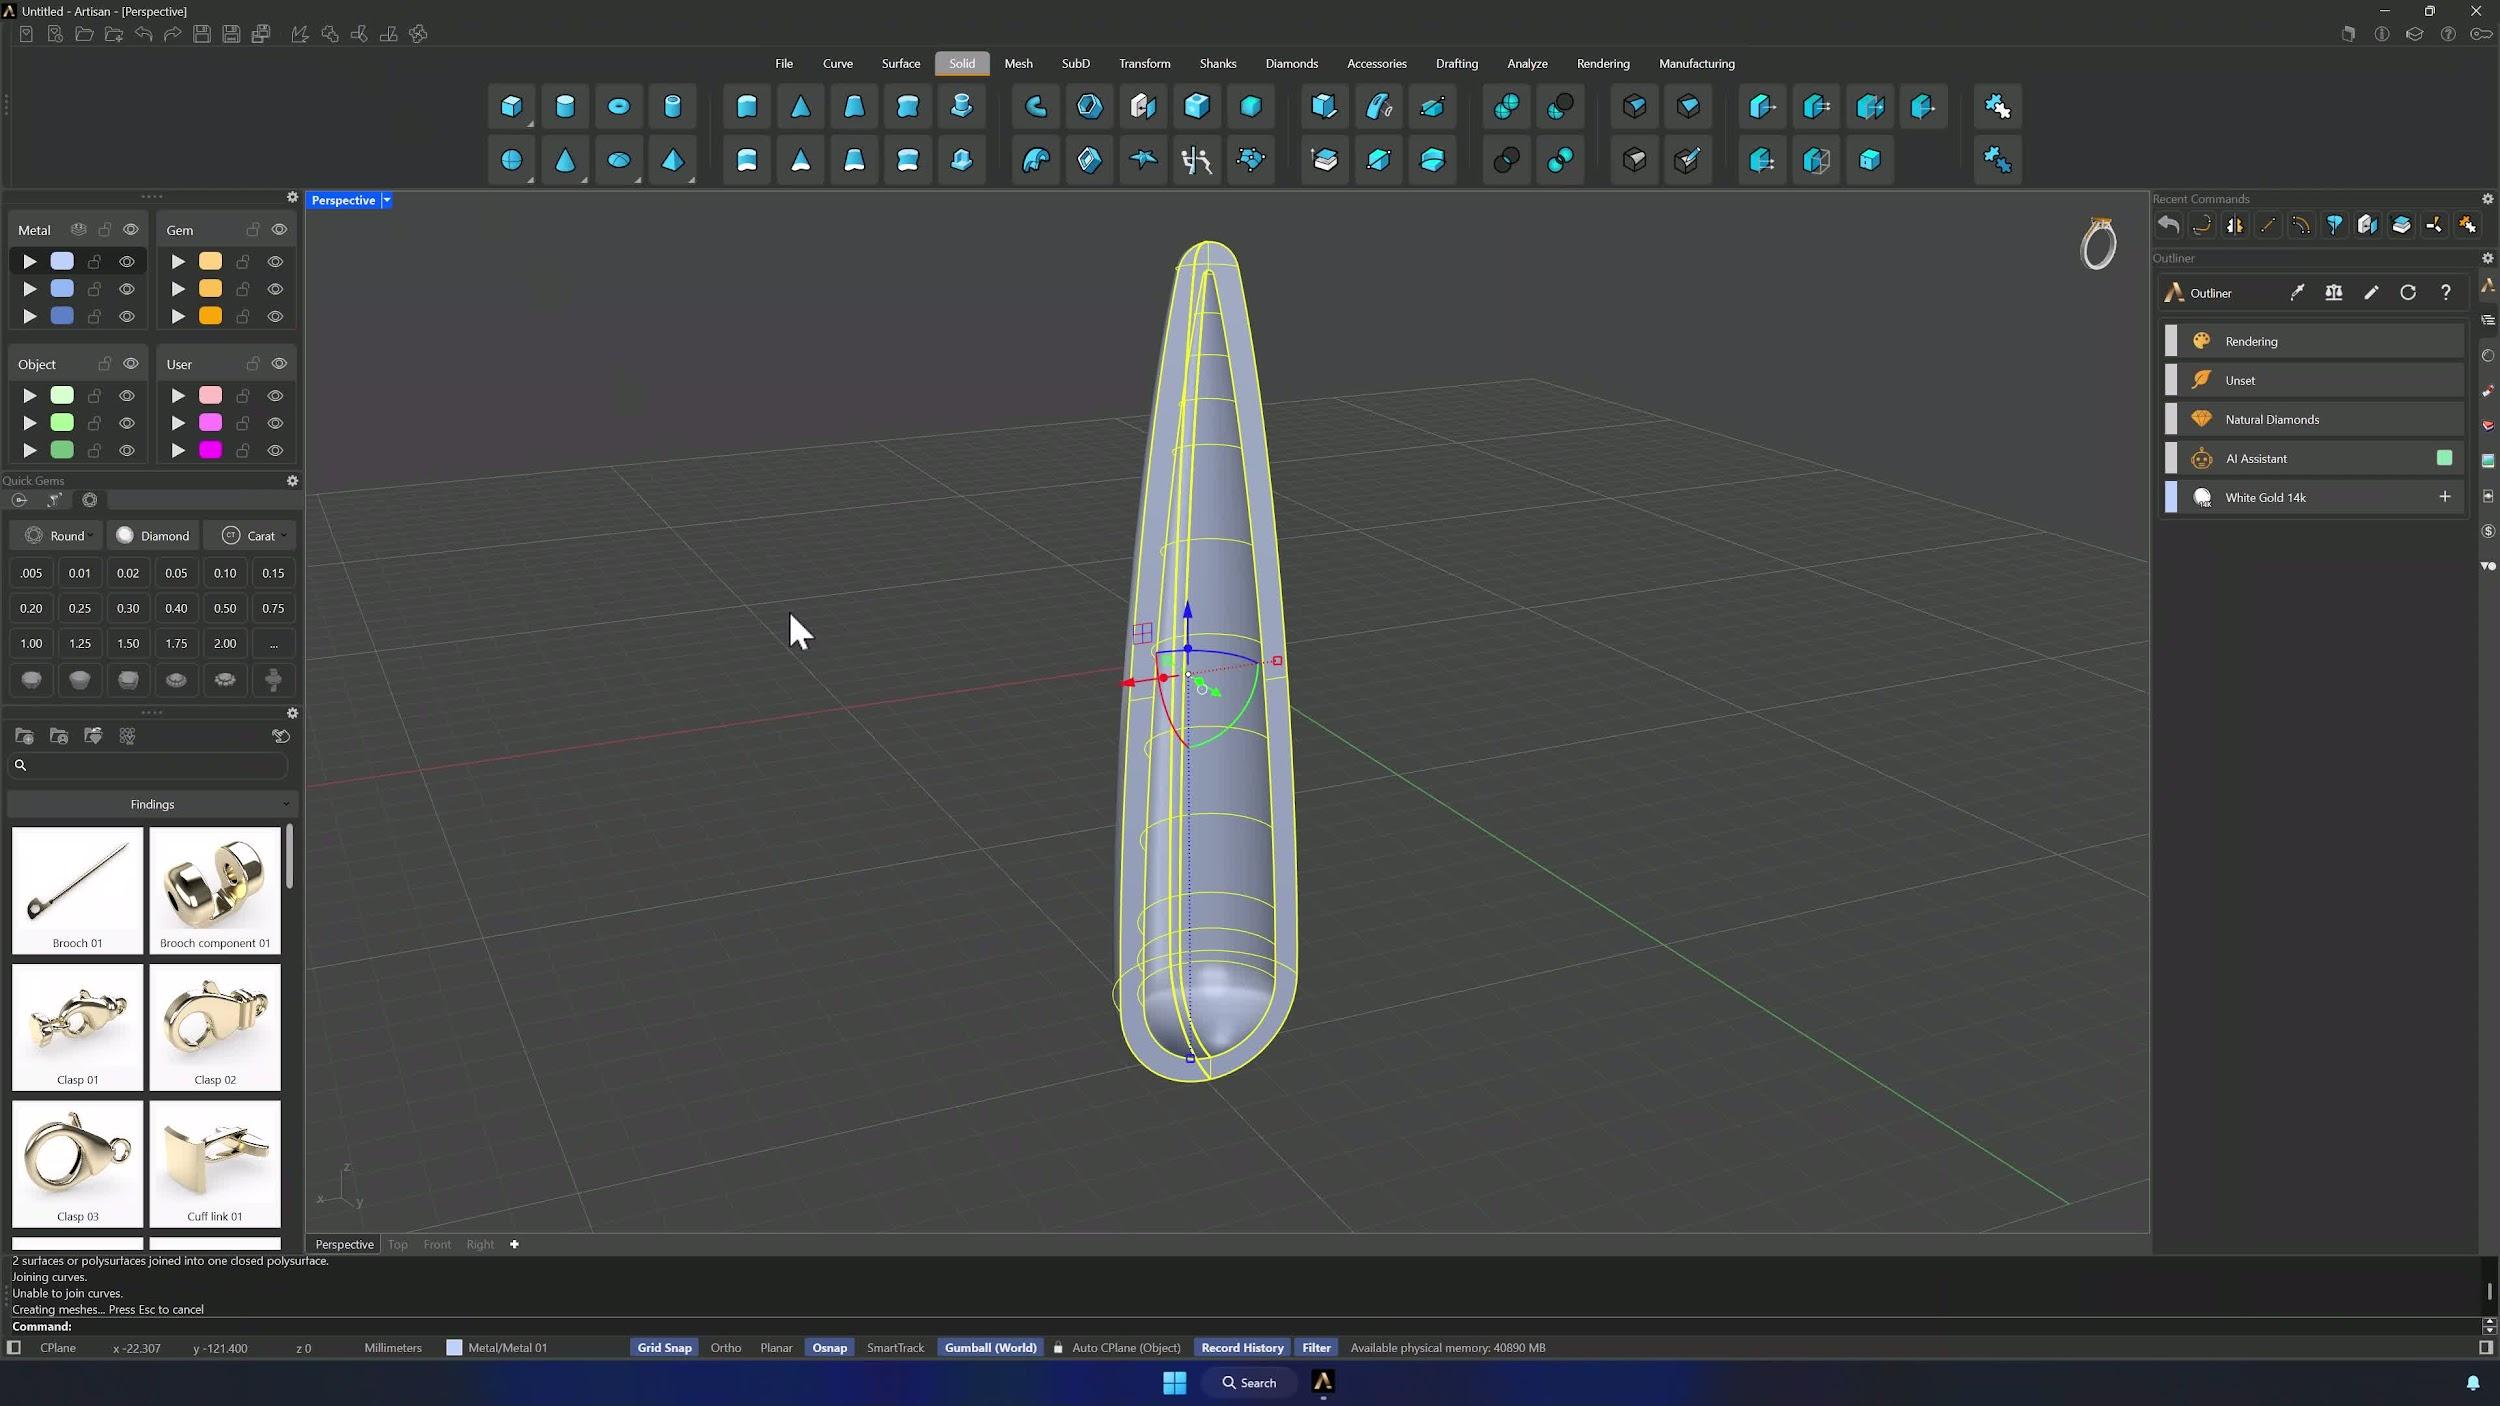The height and width of the screenshot is (1406, 2500).
Task: Click the edit edge cube with pencil icon
Action: [1689, 160]
